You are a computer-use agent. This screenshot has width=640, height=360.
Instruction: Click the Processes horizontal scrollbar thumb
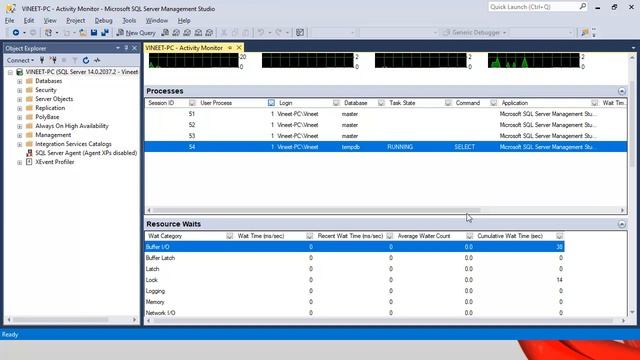pos(316,210)
